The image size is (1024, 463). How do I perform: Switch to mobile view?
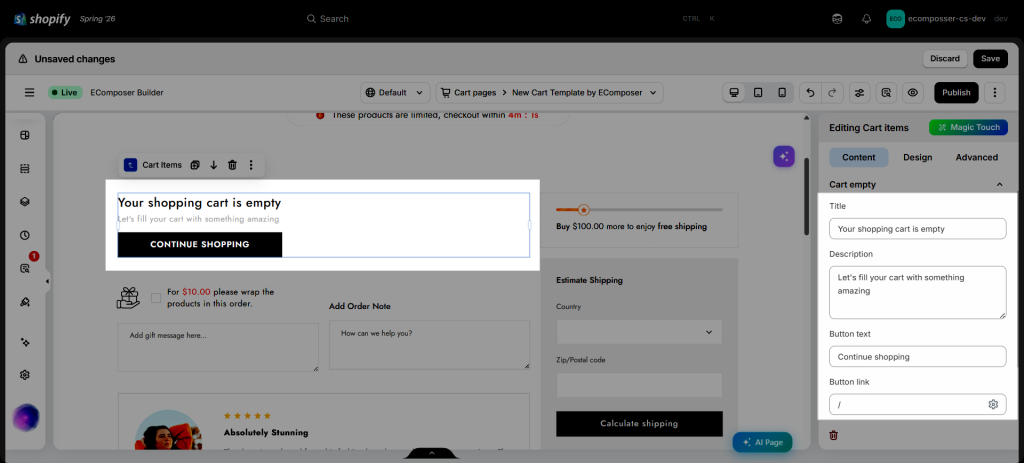[782, 93]
